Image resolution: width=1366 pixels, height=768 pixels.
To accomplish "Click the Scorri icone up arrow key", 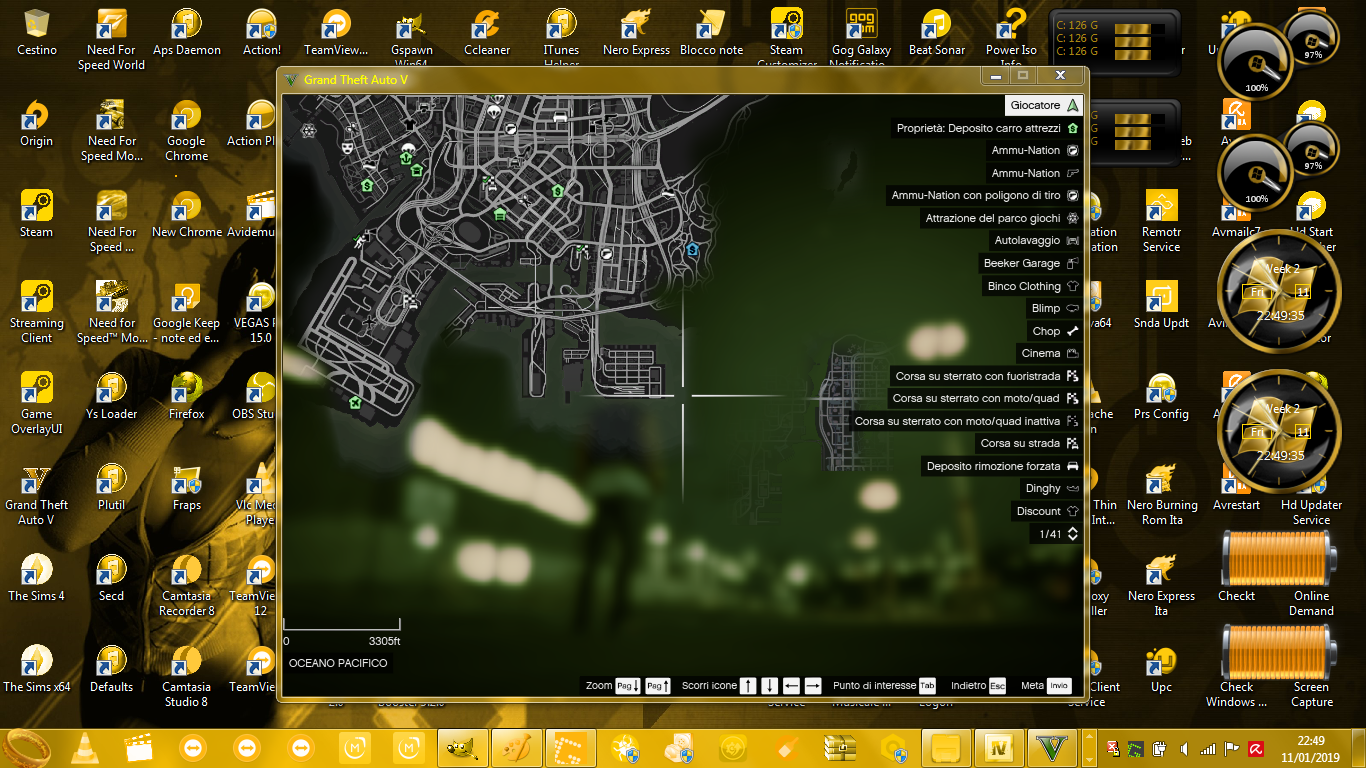I will (748, 685).
